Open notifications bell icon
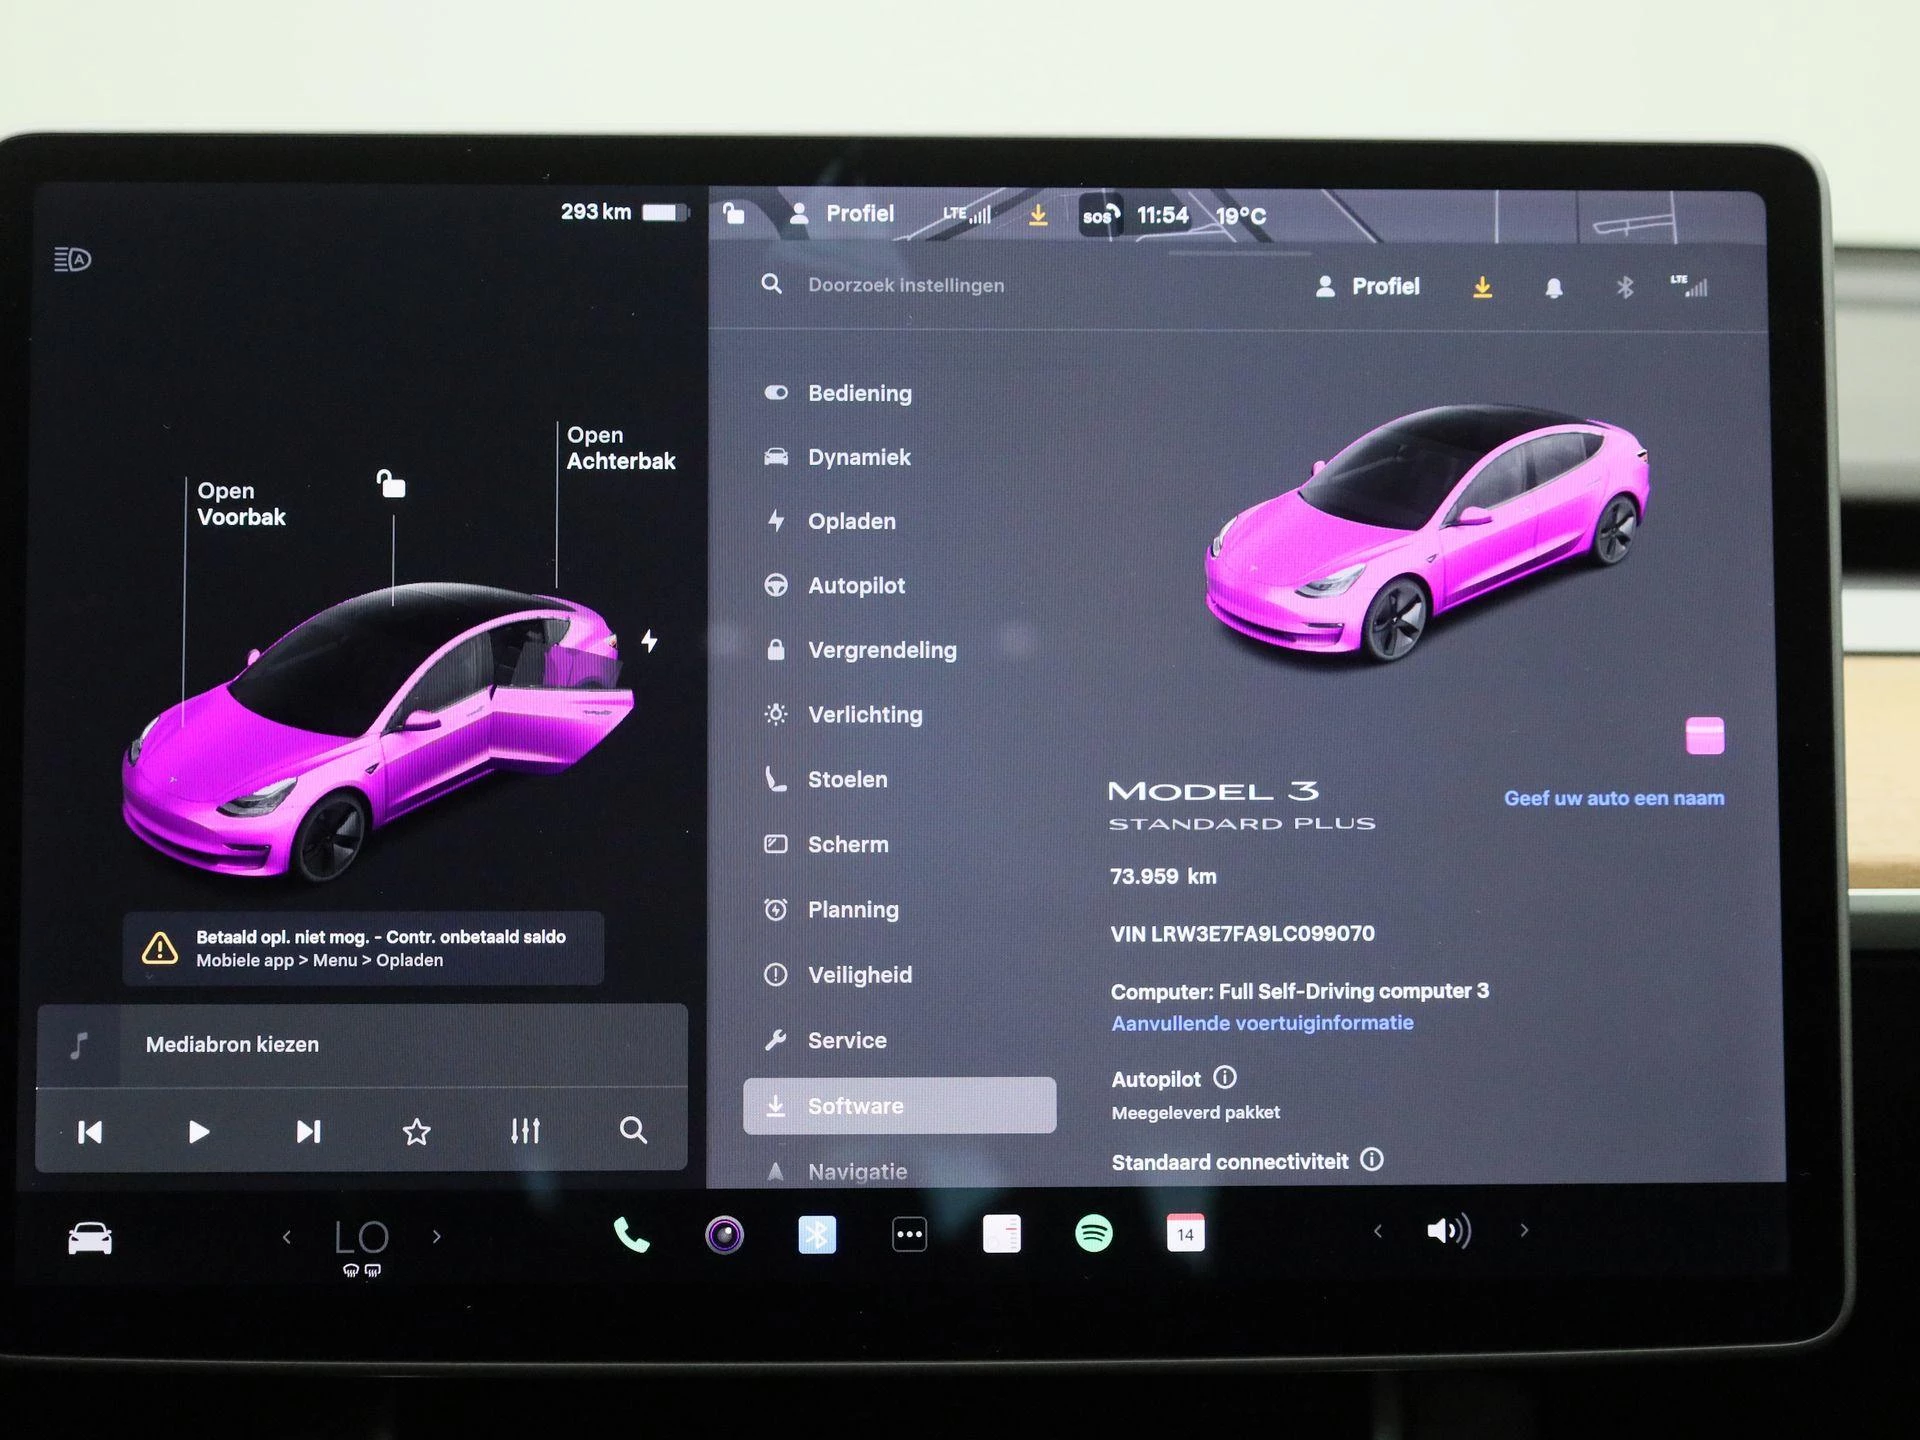 coord(1553,288)
